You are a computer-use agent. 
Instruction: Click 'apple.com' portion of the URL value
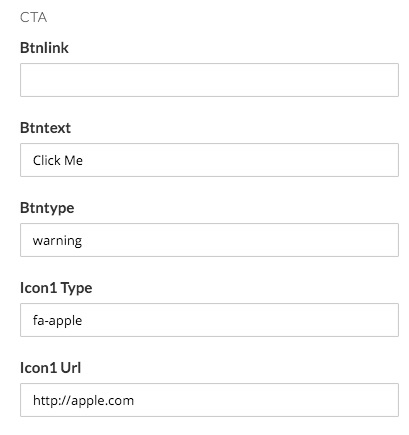coord(103,401)
